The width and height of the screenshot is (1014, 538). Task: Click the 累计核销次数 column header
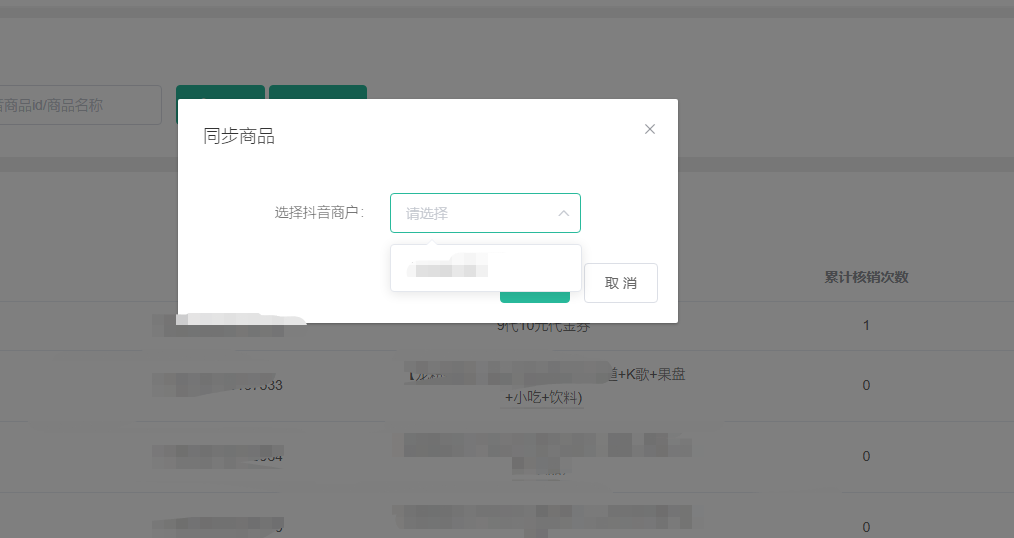865,277
